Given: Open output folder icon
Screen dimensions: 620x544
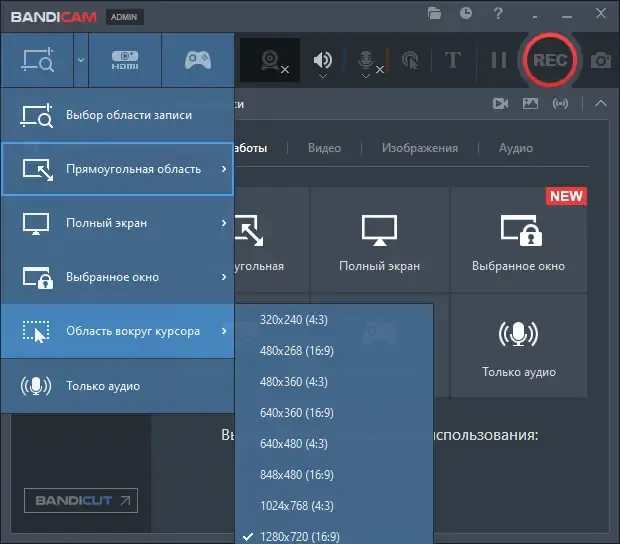Looking at the screenshot, I should coord(434,13).
